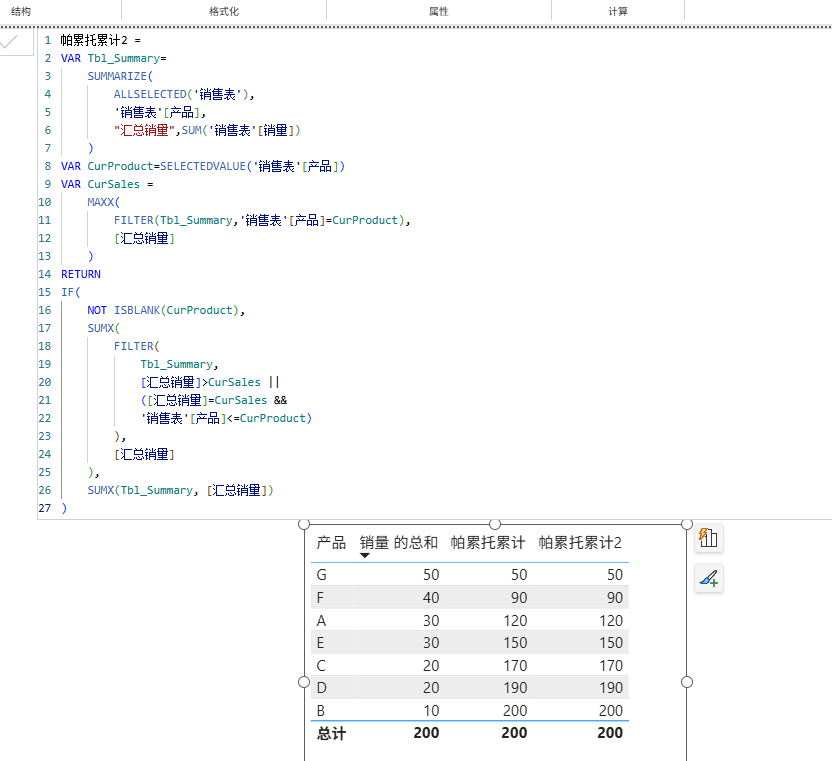Click the SUMMARIZE( function on line 3
Screen dimensions: 832x761
[x=120, y=76]
